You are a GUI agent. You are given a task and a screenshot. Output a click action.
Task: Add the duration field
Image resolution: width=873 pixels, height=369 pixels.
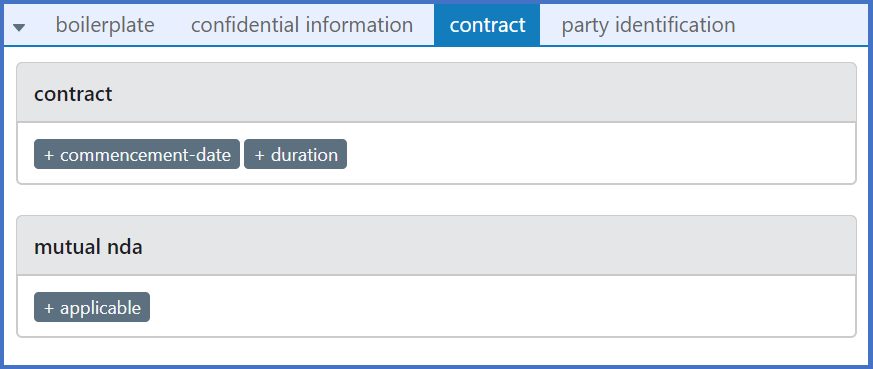coord(296,154)
